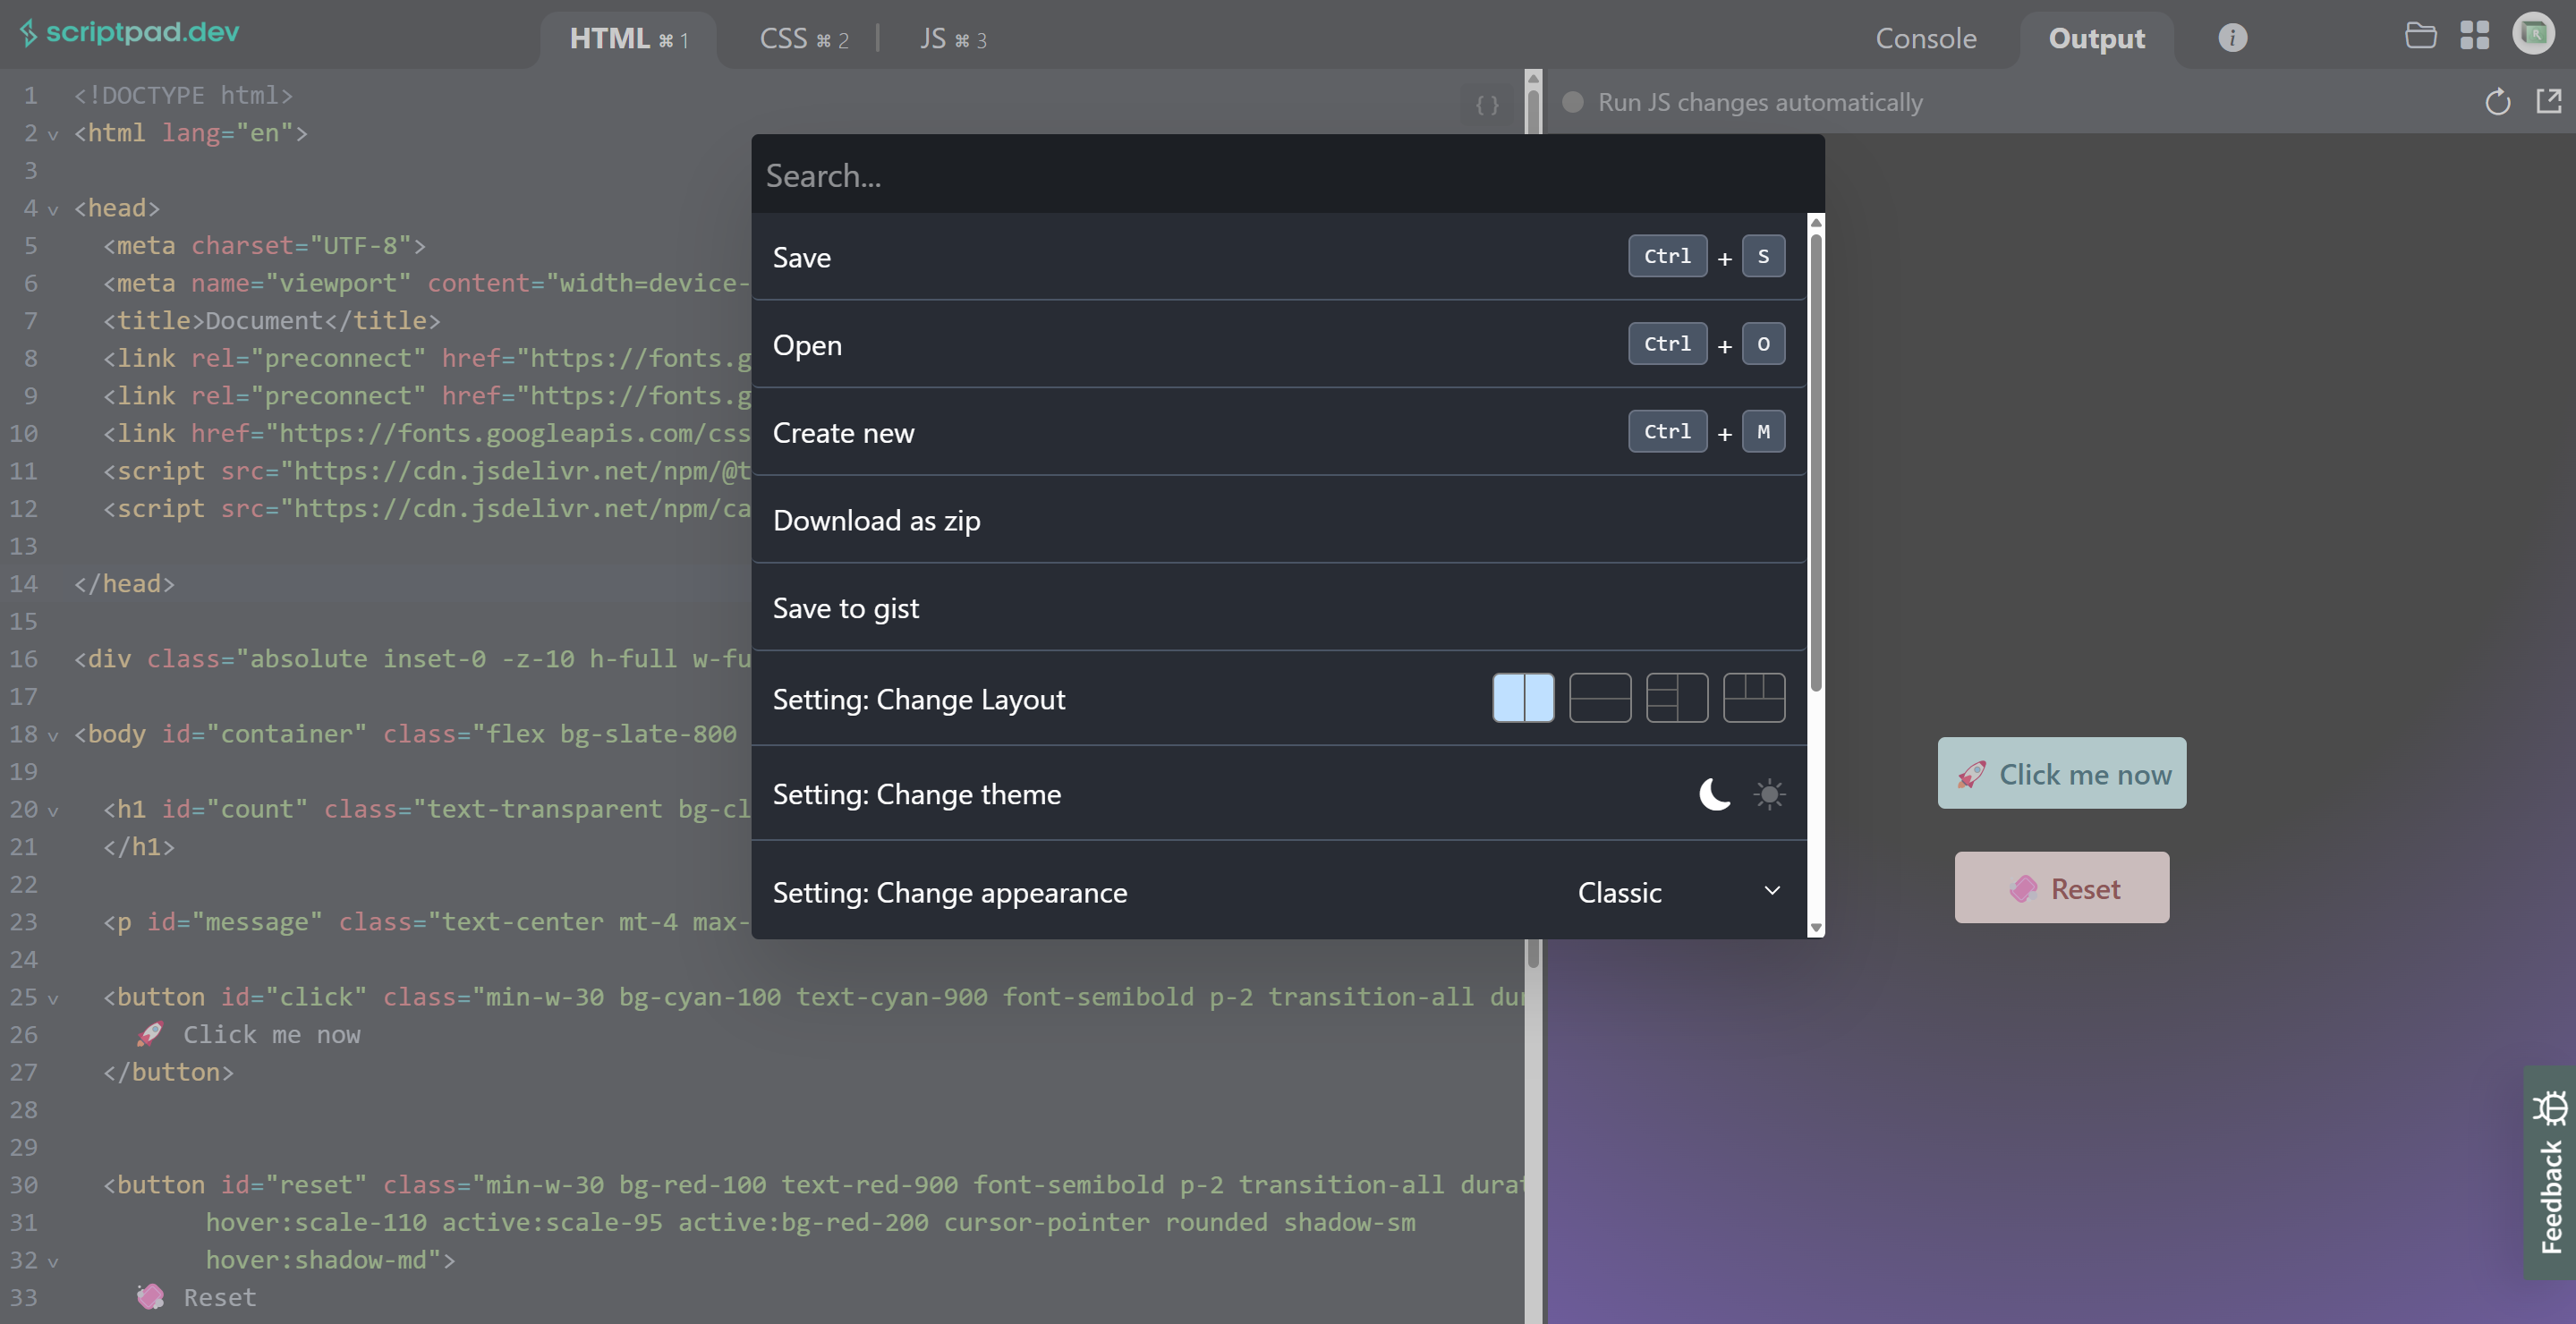Click the S key badge for Save
2576x1324 pixels.
1763,256
